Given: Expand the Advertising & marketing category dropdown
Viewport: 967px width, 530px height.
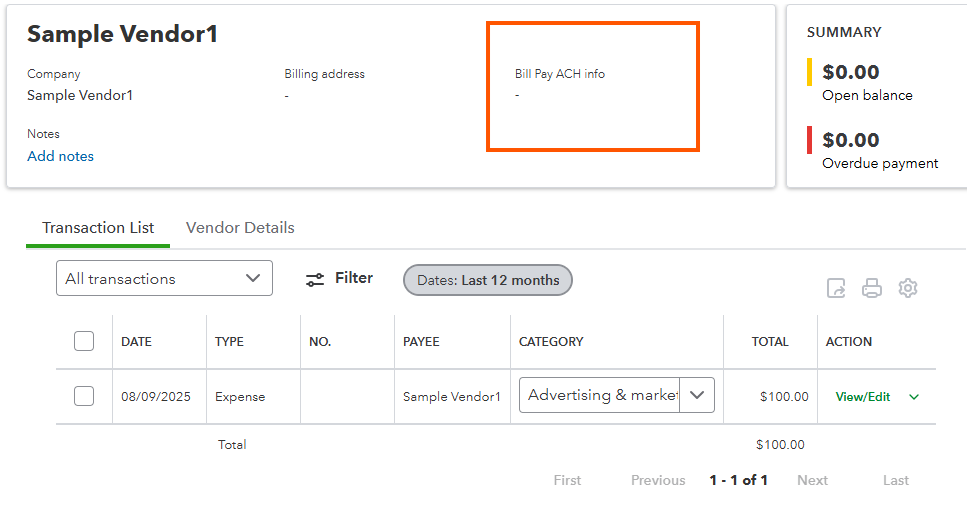Looking at the screenshot, I should (697, 395).
